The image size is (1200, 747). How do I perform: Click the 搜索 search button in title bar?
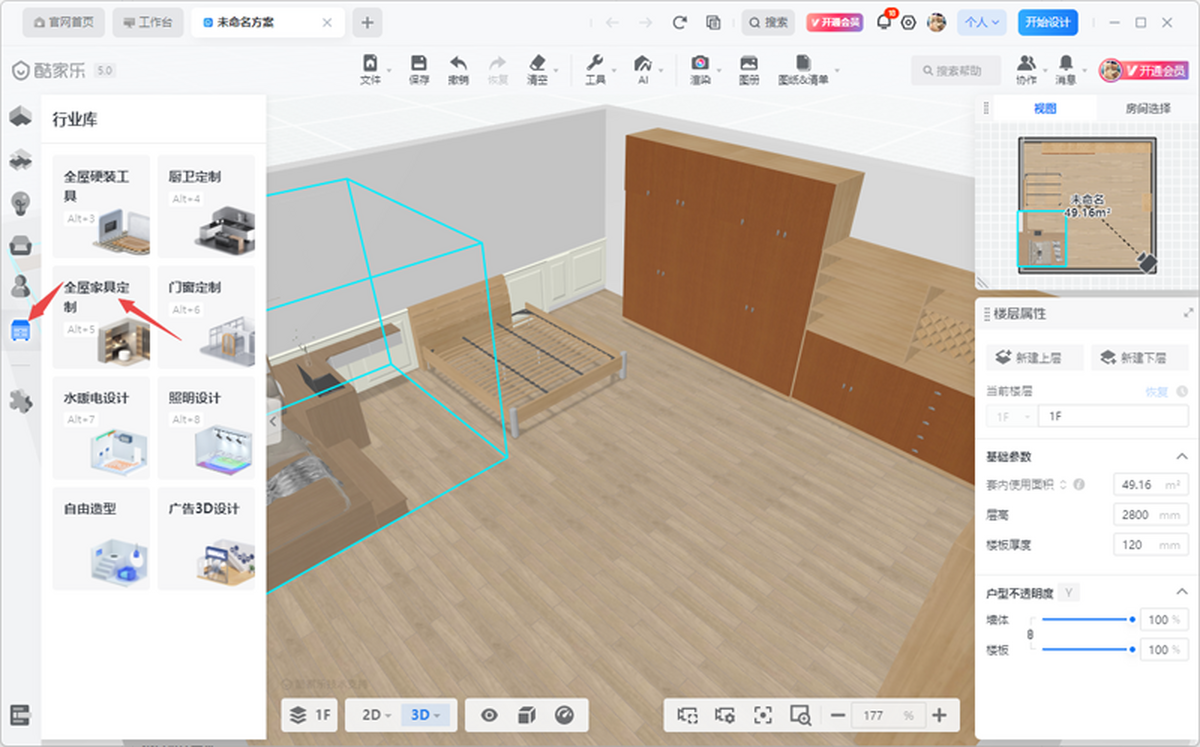pyautogui.click(x=768, y=22)
